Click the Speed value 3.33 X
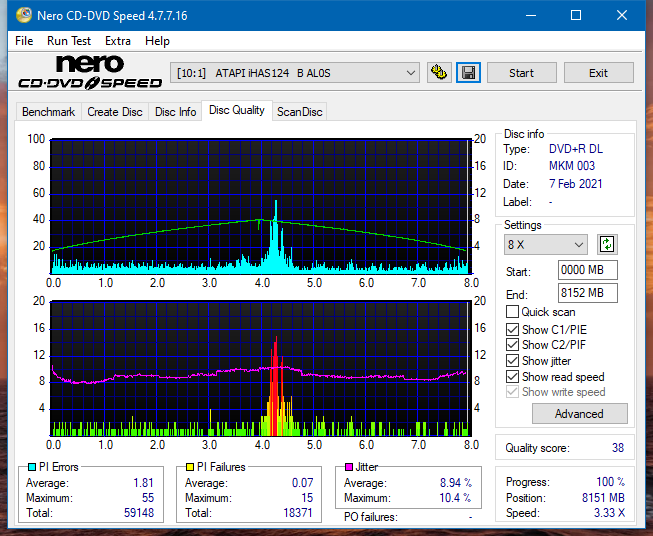Viewport: 653px width, 536px height. point(609,513)
